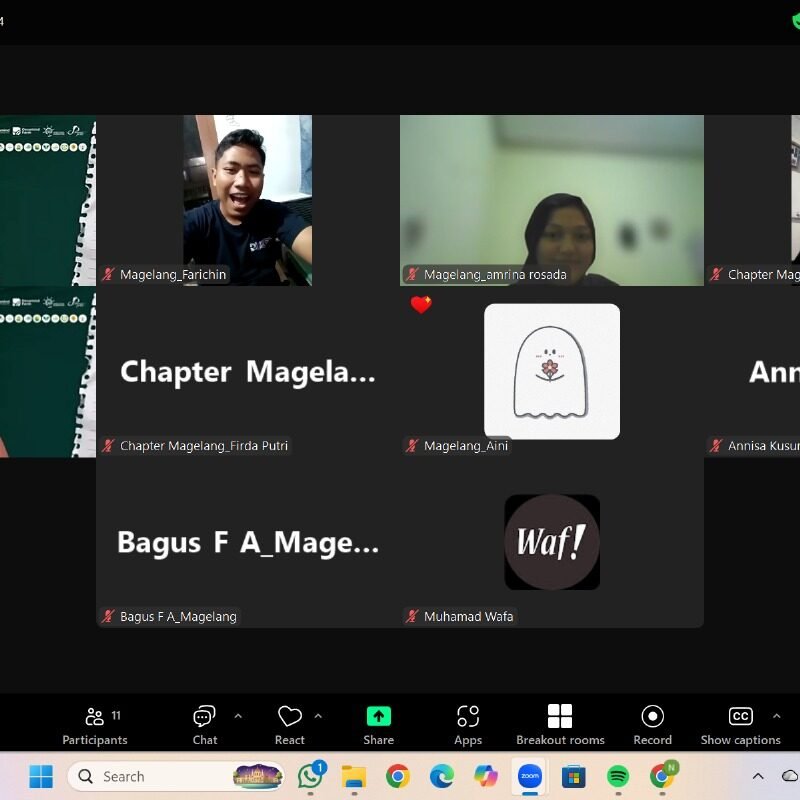Select Magelang_Farichin video tile
This screenshot has height=800, width=800.
(x=247, y=200)
